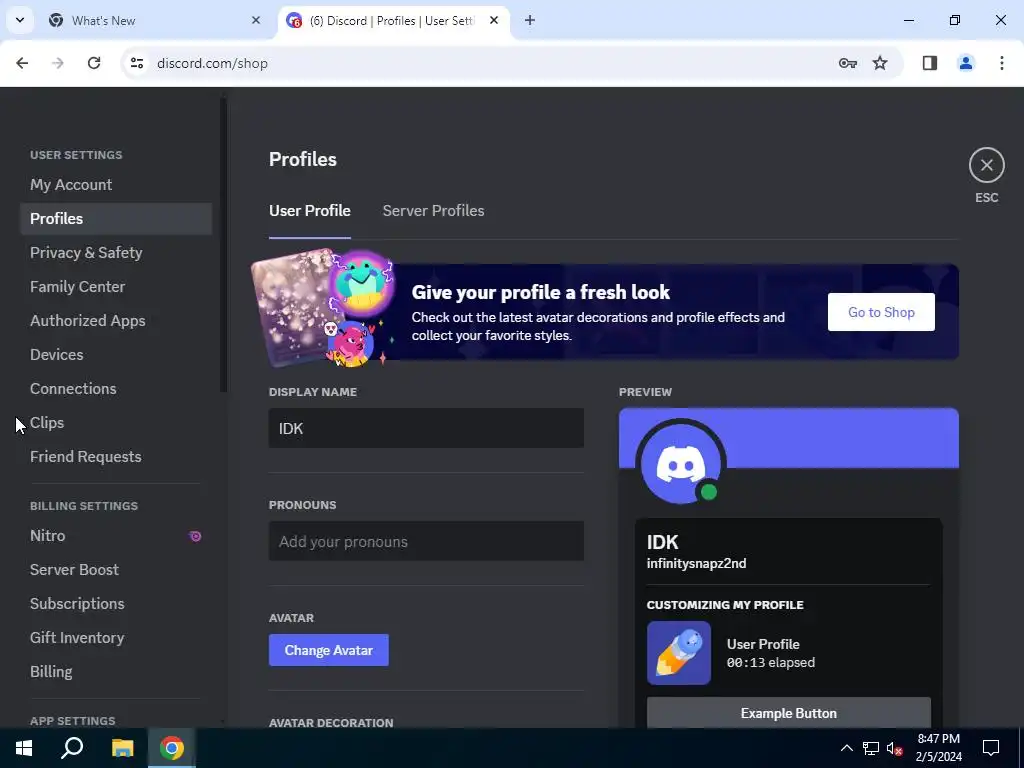Show hidden system tray icons
This screenshot has width=1024, height=768.
pos(846,748)
